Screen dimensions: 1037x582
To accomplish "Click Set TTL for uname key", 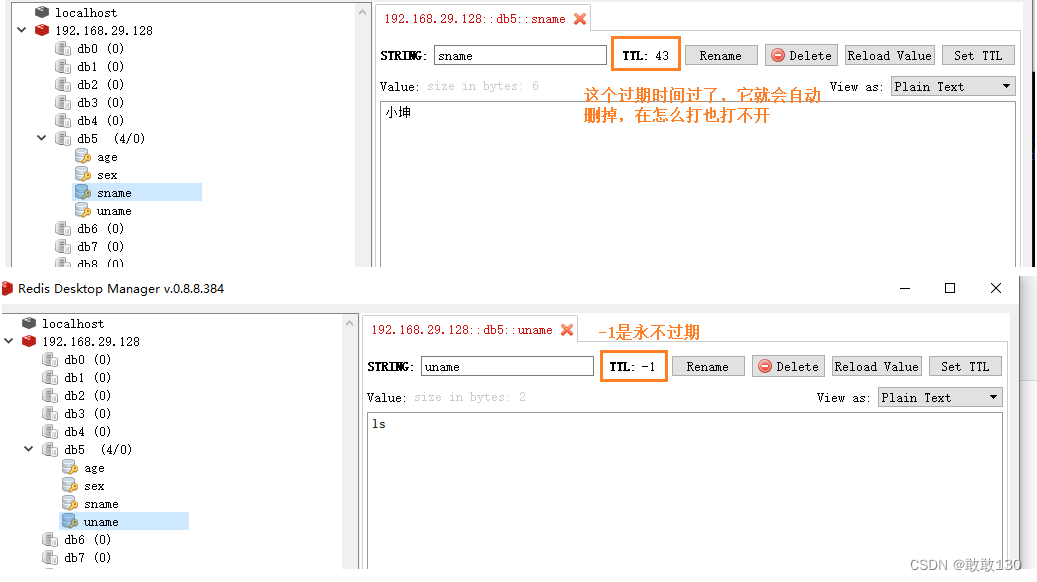I will (965, 366).
